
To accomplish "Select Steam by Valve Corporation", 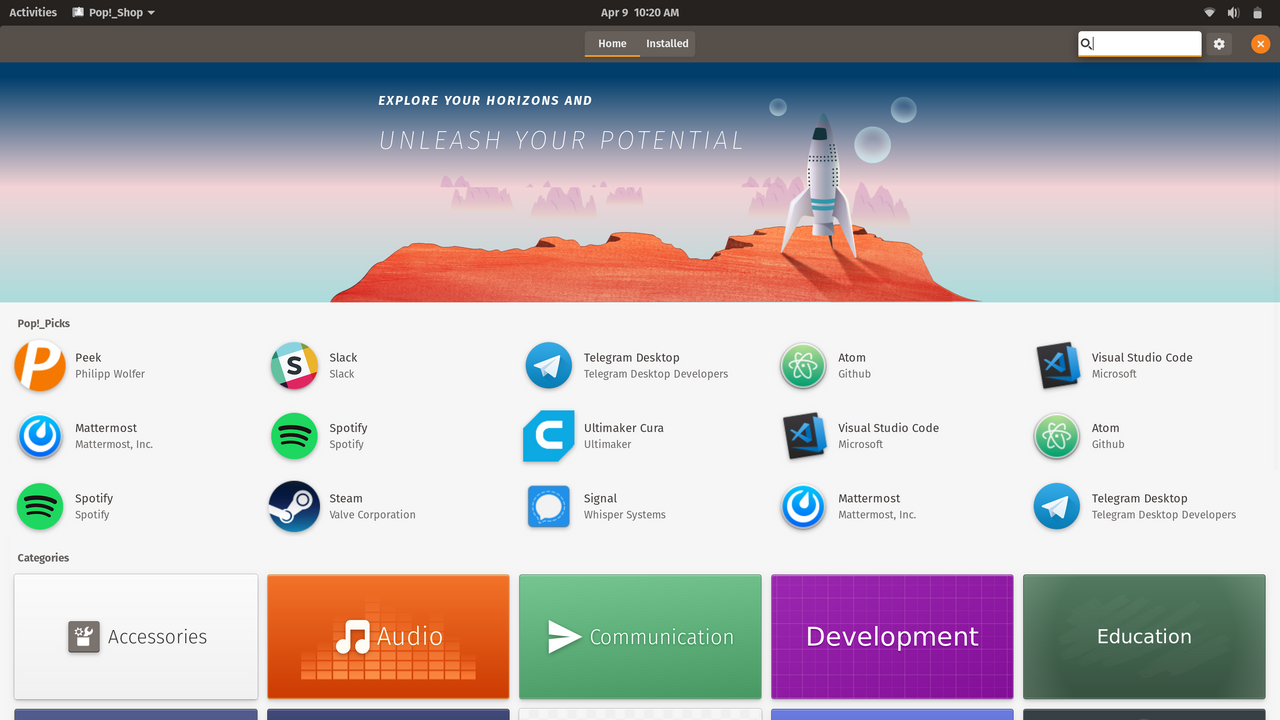I will click(x=293, y=506).
